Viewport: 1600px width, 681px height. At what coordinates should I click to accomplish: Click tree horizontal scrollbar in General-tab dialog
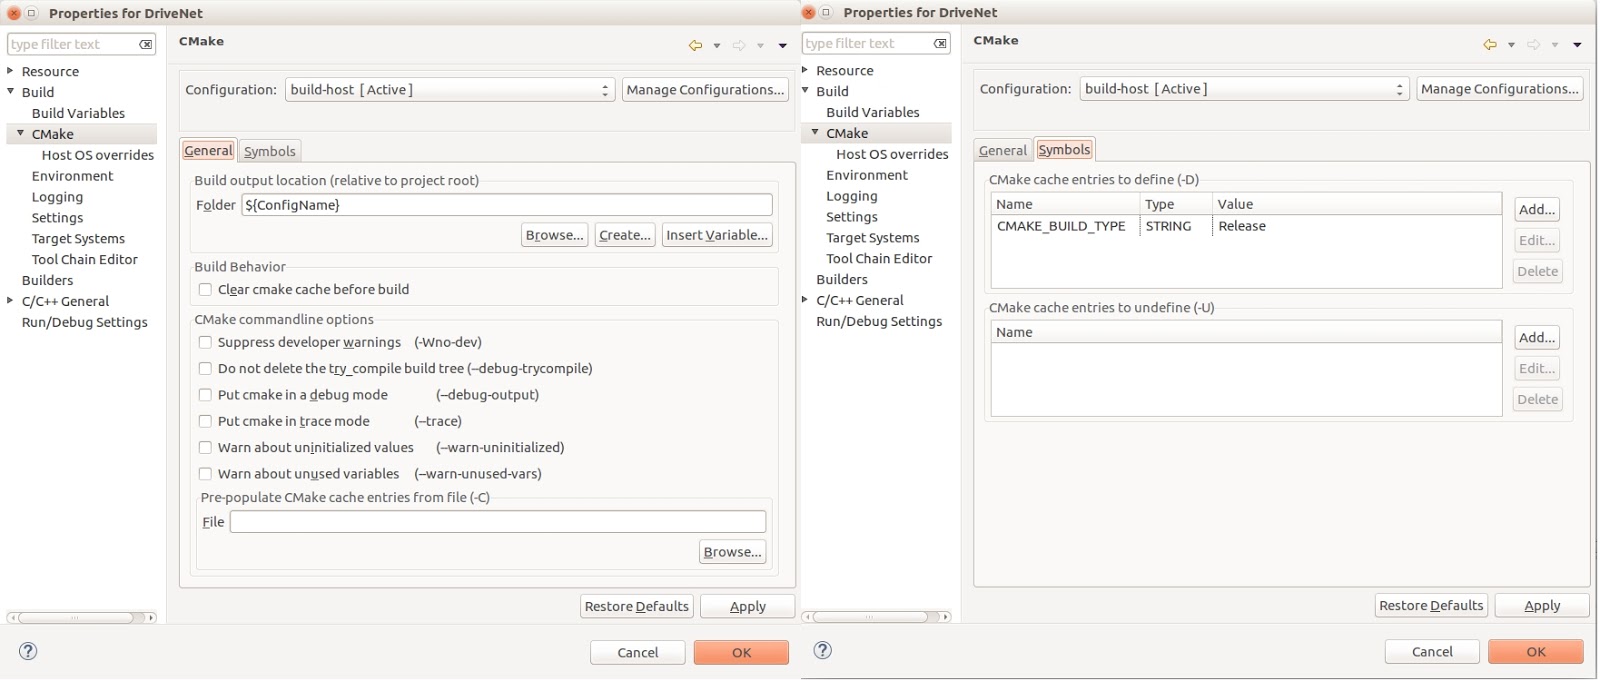(81, 618)
